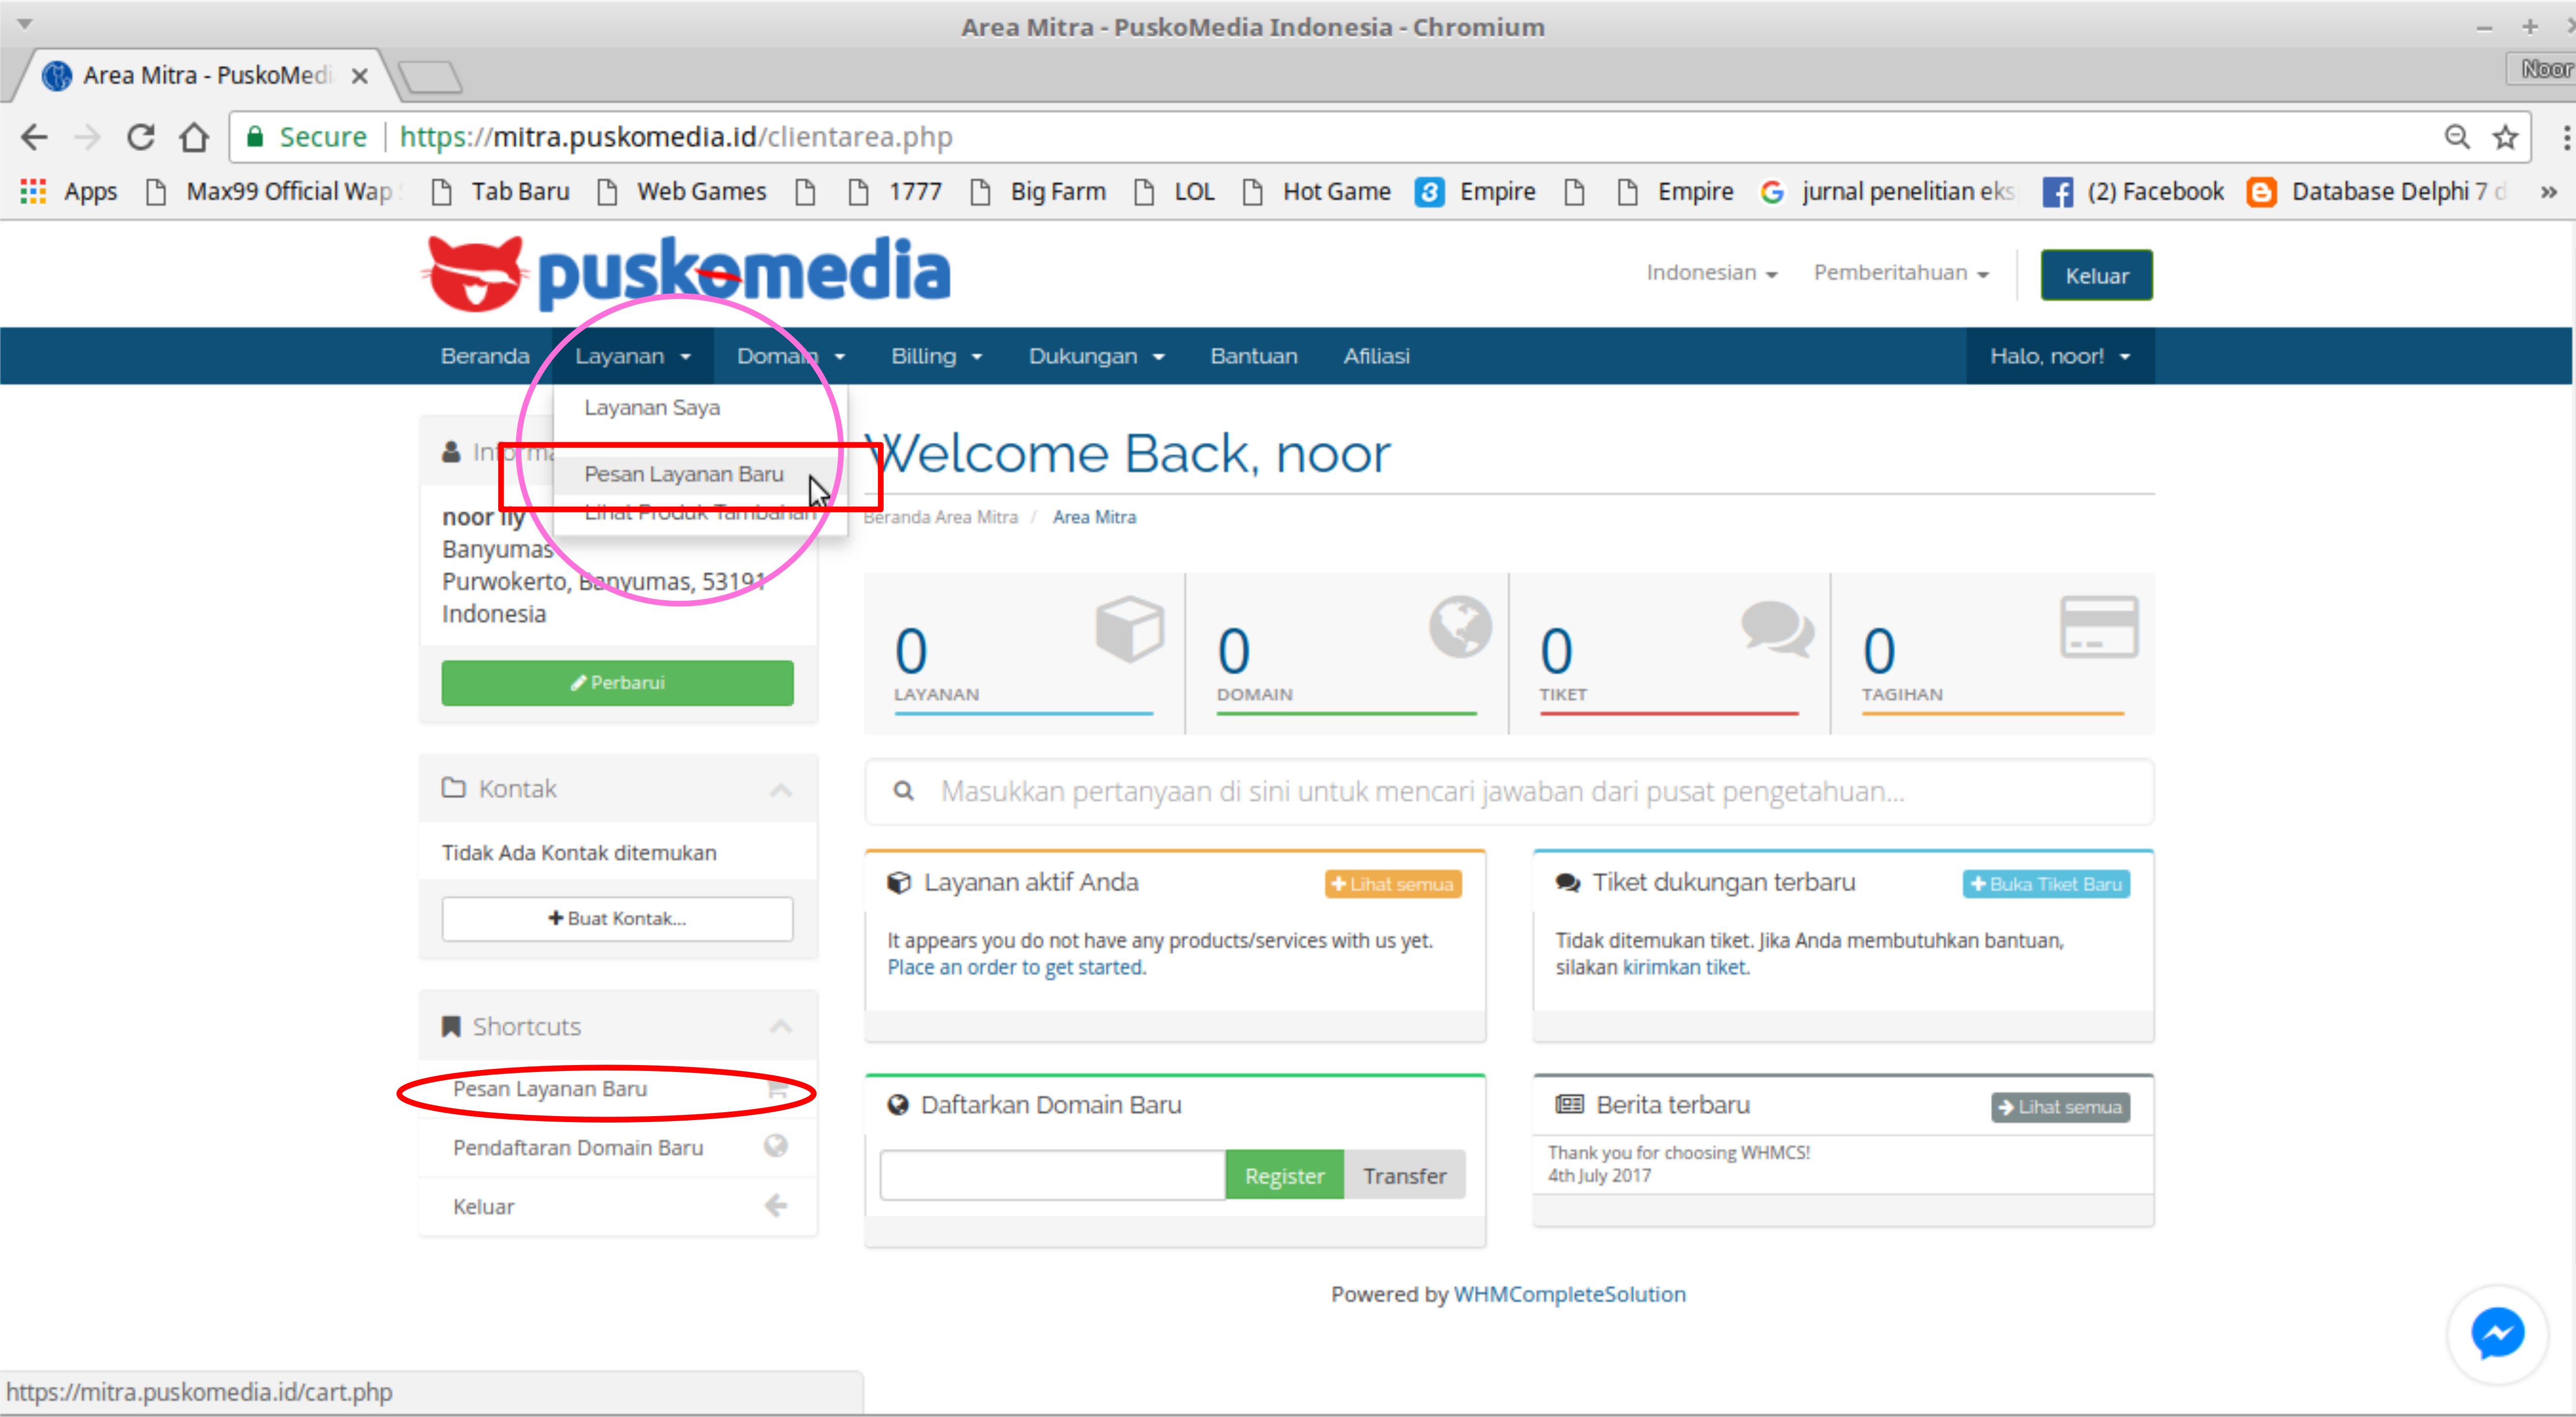Viewport: 2576px width, 1417px height.
Task: Go to browser home page icon
Action: (194, 137)
